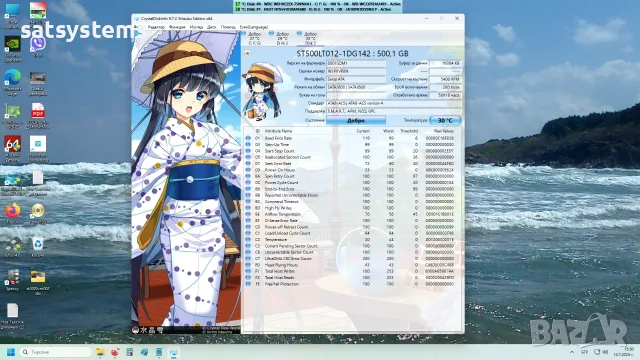Click the Threshold column header
640x360 pixels.
pos(409,131)
